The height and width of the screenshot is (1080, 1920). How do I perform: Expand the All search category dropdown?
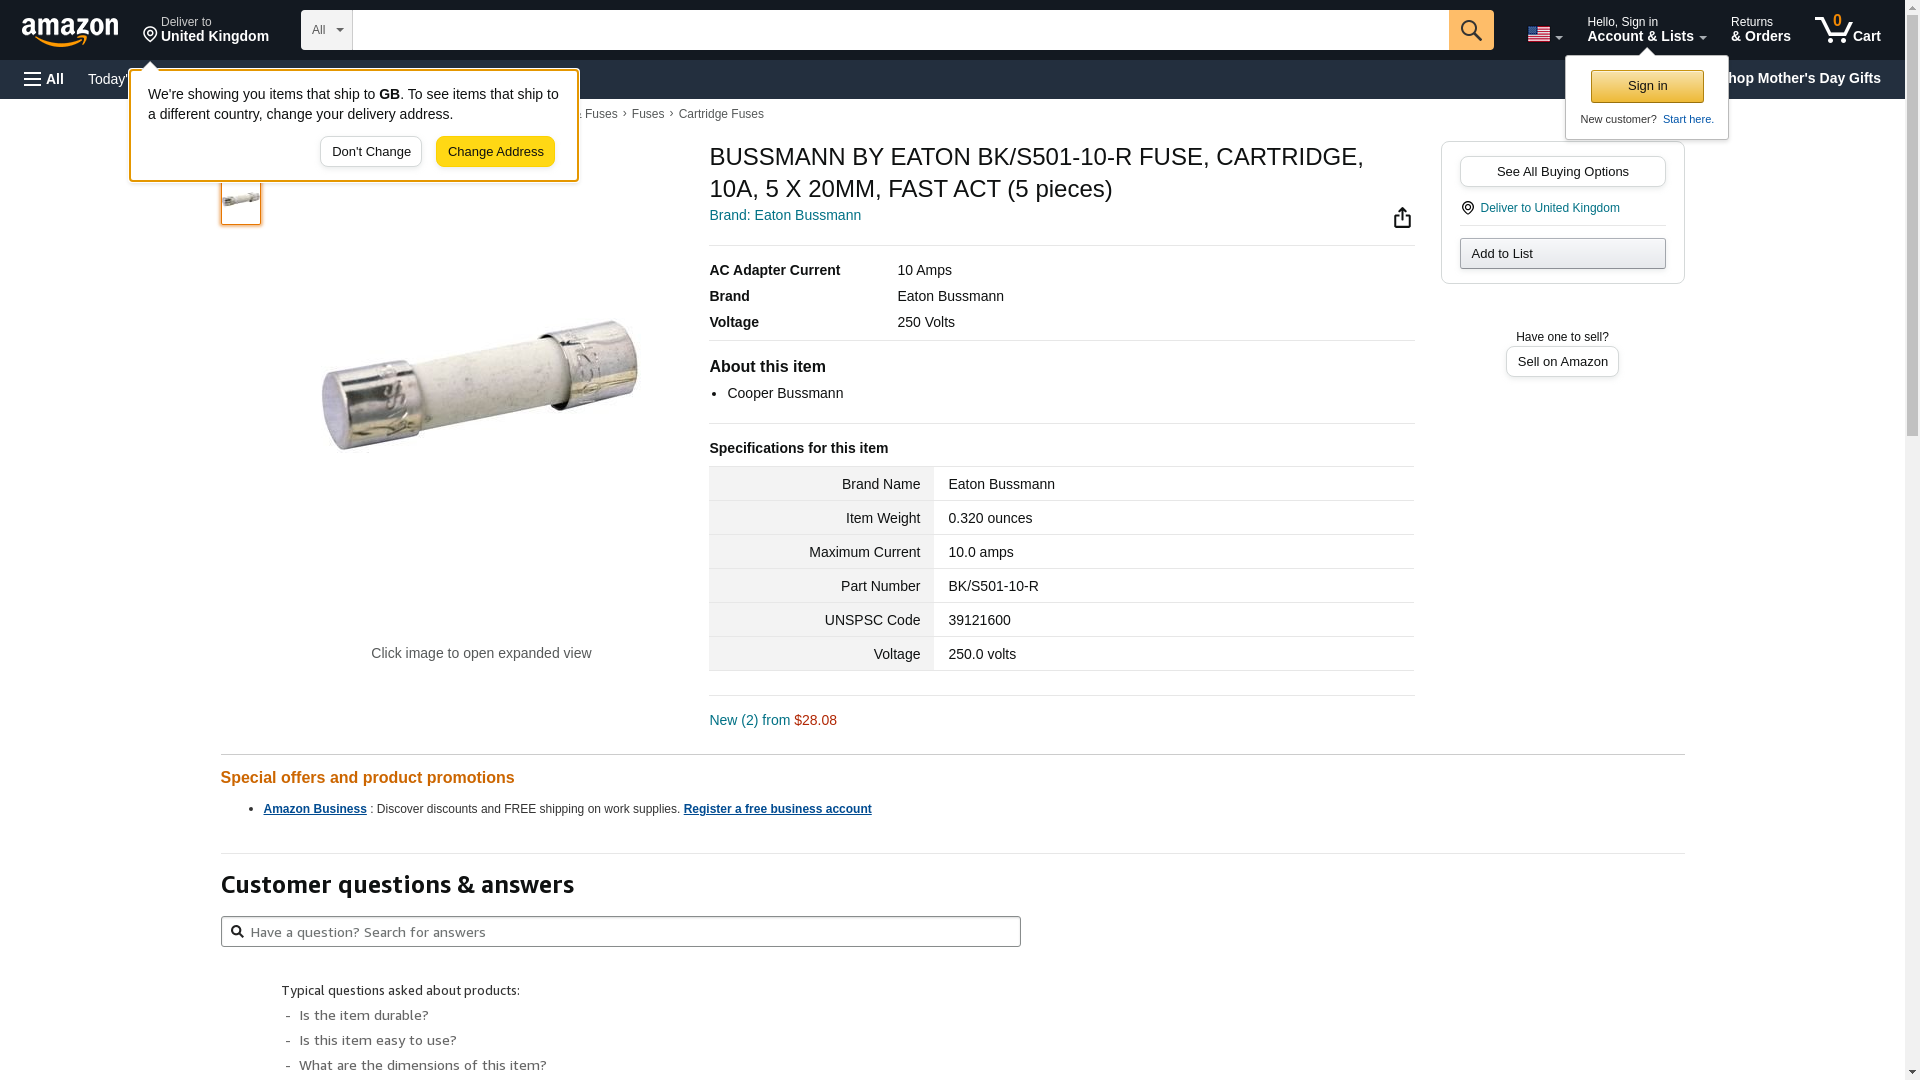(327, 30)
